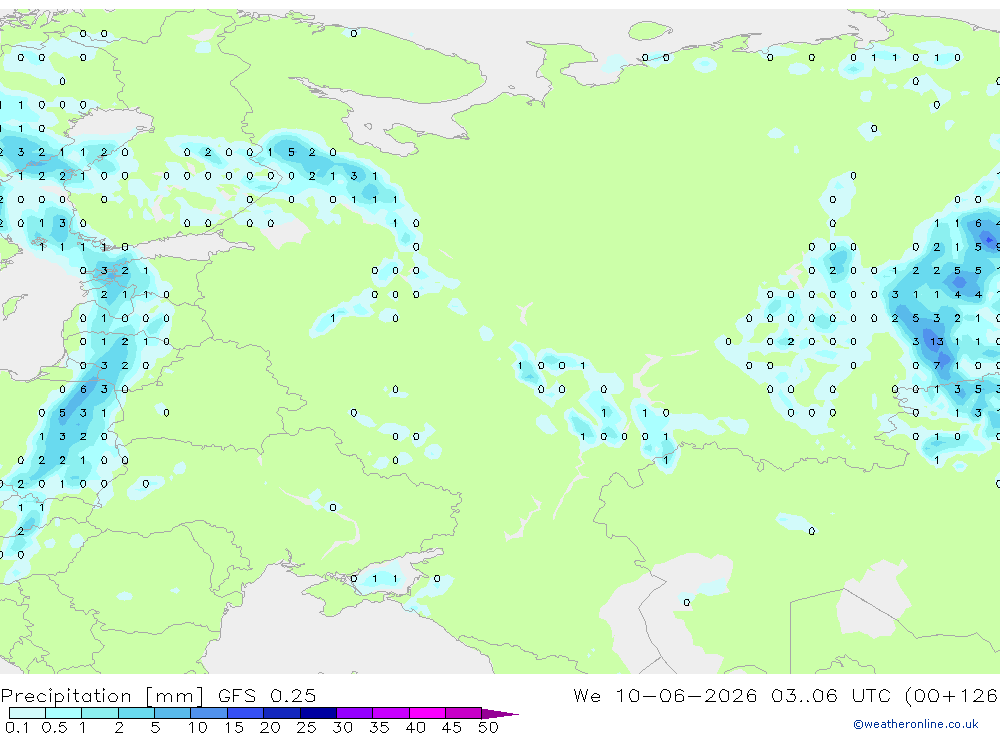Click the legend swatch between 0.5 and 1
The image size is (1000, 733).
tap(63, 713)
